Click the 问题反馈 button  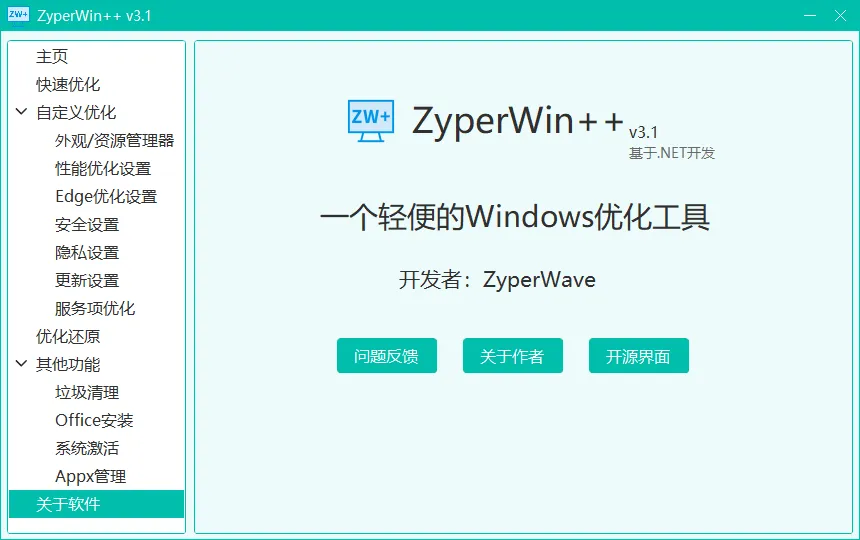click(x=386, y=356)
